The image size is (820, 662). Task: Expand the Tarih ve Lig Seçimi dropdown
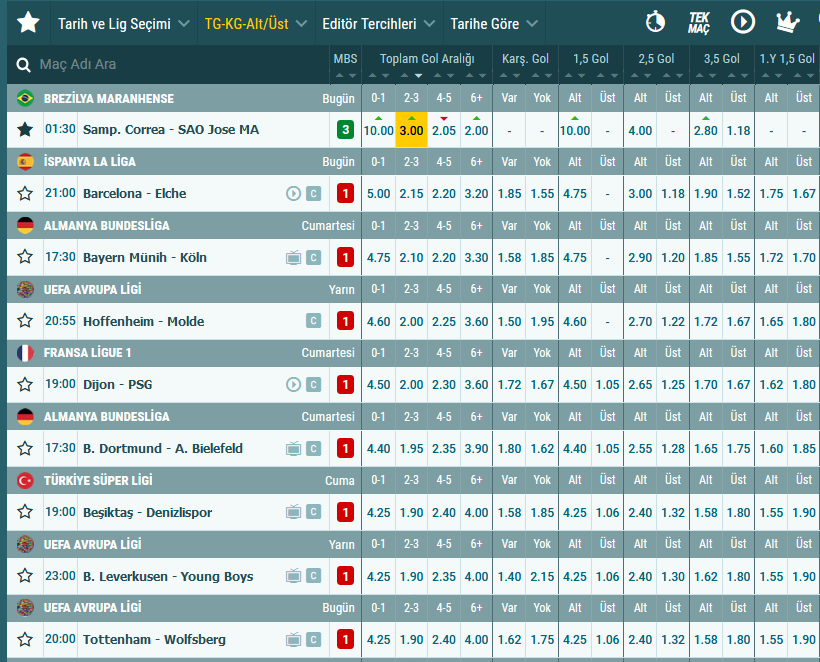[x=124, y=24]
